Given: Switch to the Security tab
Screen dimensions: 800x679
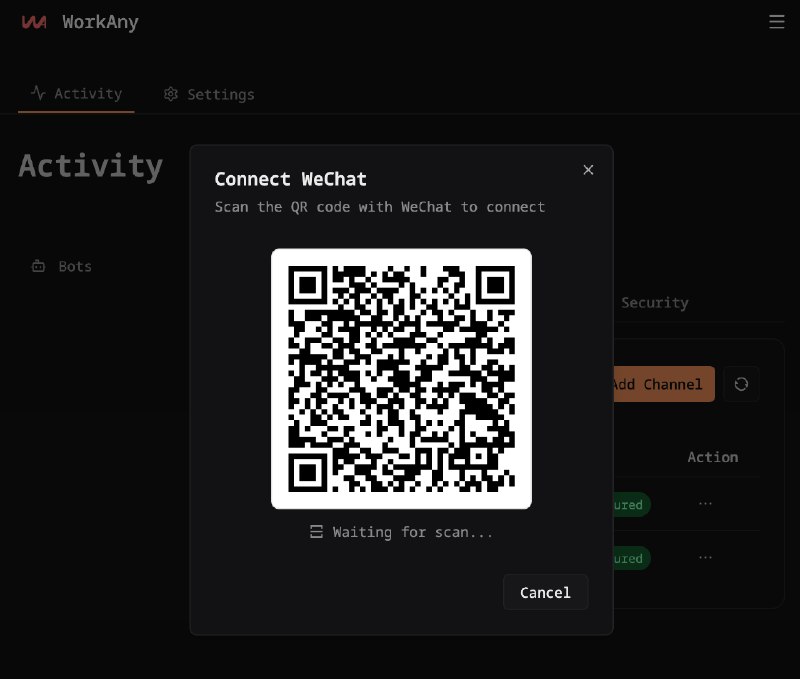Looking at the screenshot, I should pos(654,302).
